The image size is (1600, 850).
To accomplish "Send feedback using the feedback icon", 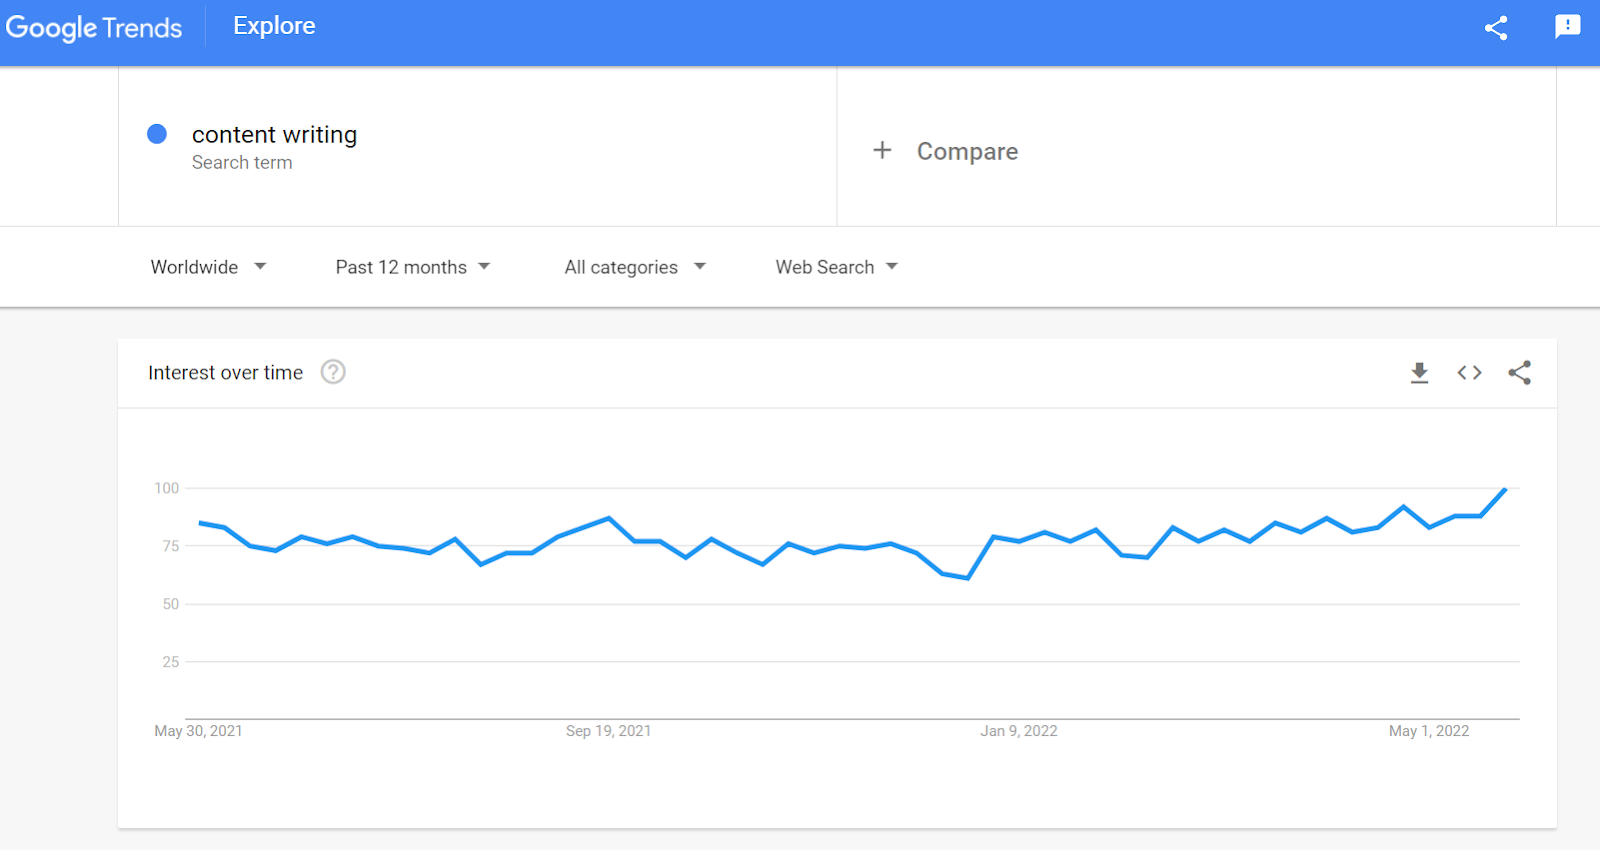I will tap(1566, 27).
